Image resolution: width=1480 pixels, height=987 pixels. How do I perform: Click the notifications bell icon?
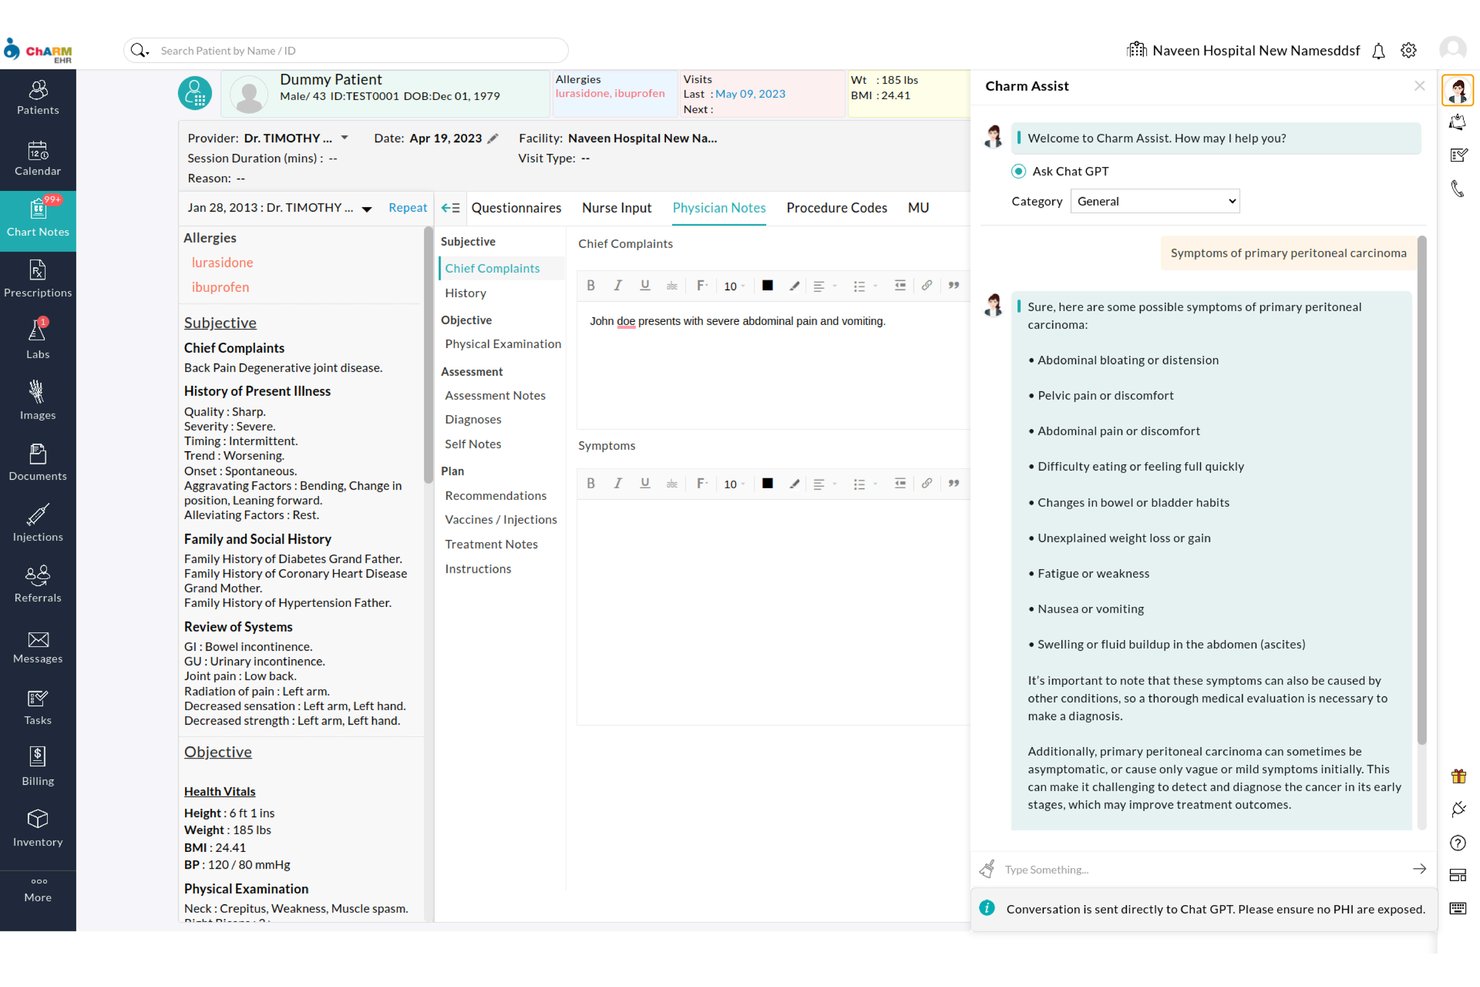(x=1378, y=51)
